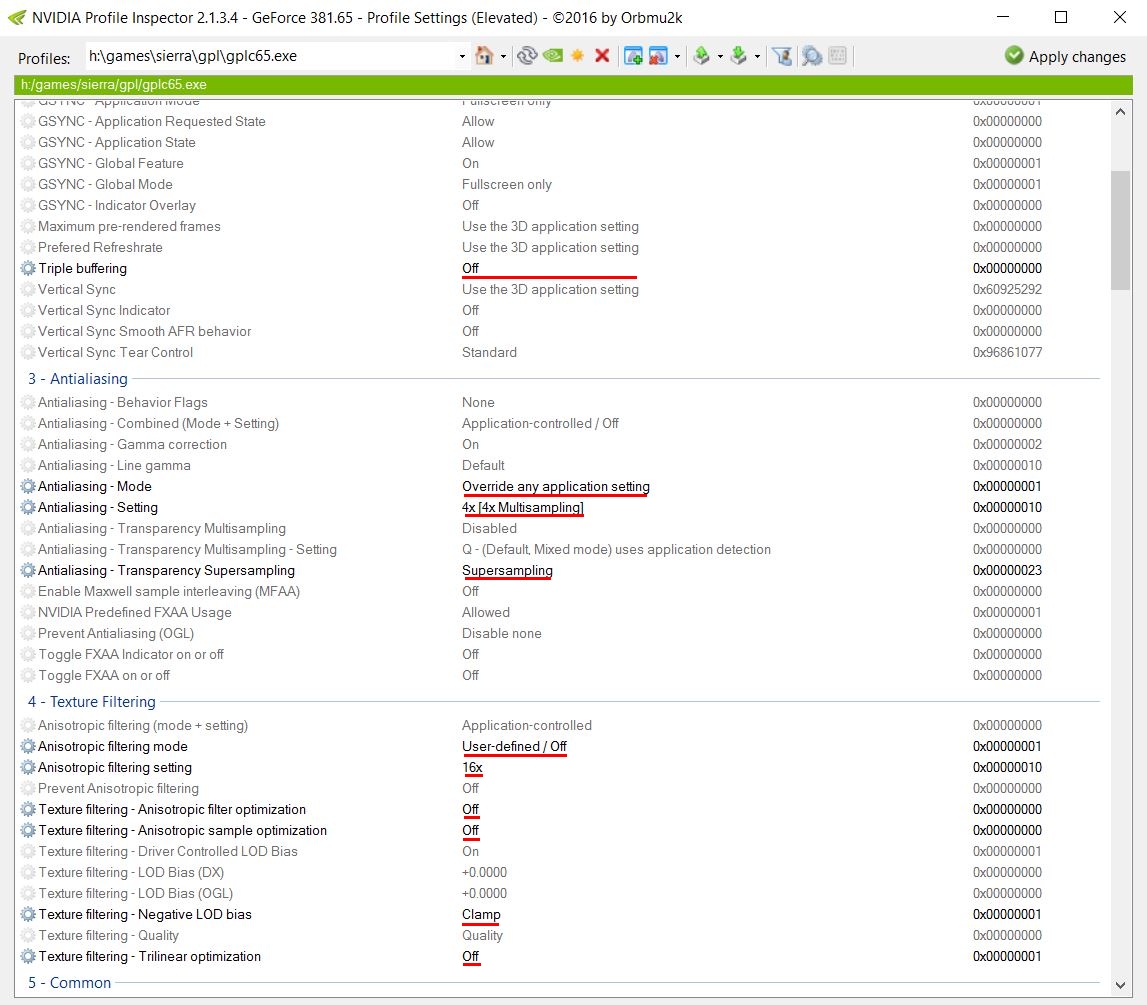Click the home profile icon
Image resolution: width=1147 pixels, height=1005 pixels.
tap(484, 56)
